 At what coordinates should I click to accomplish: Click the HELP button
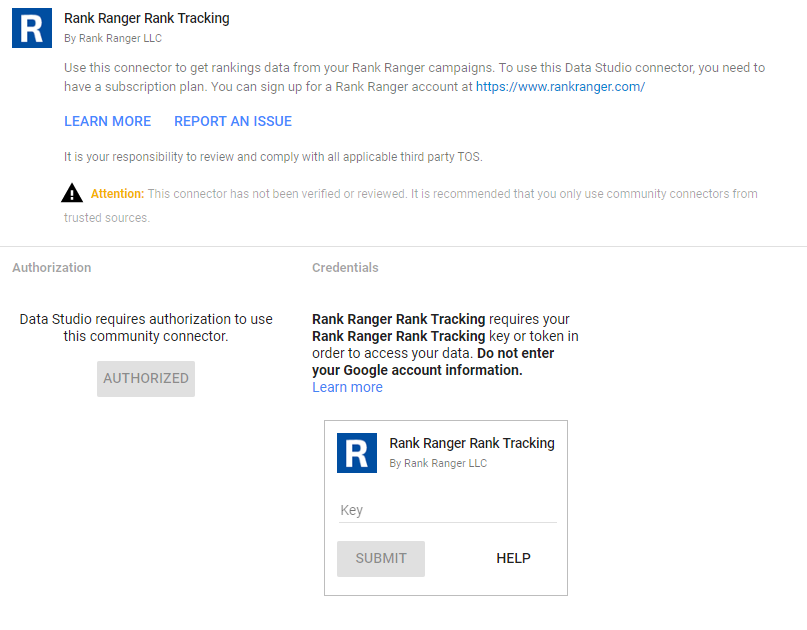(513, 558)
